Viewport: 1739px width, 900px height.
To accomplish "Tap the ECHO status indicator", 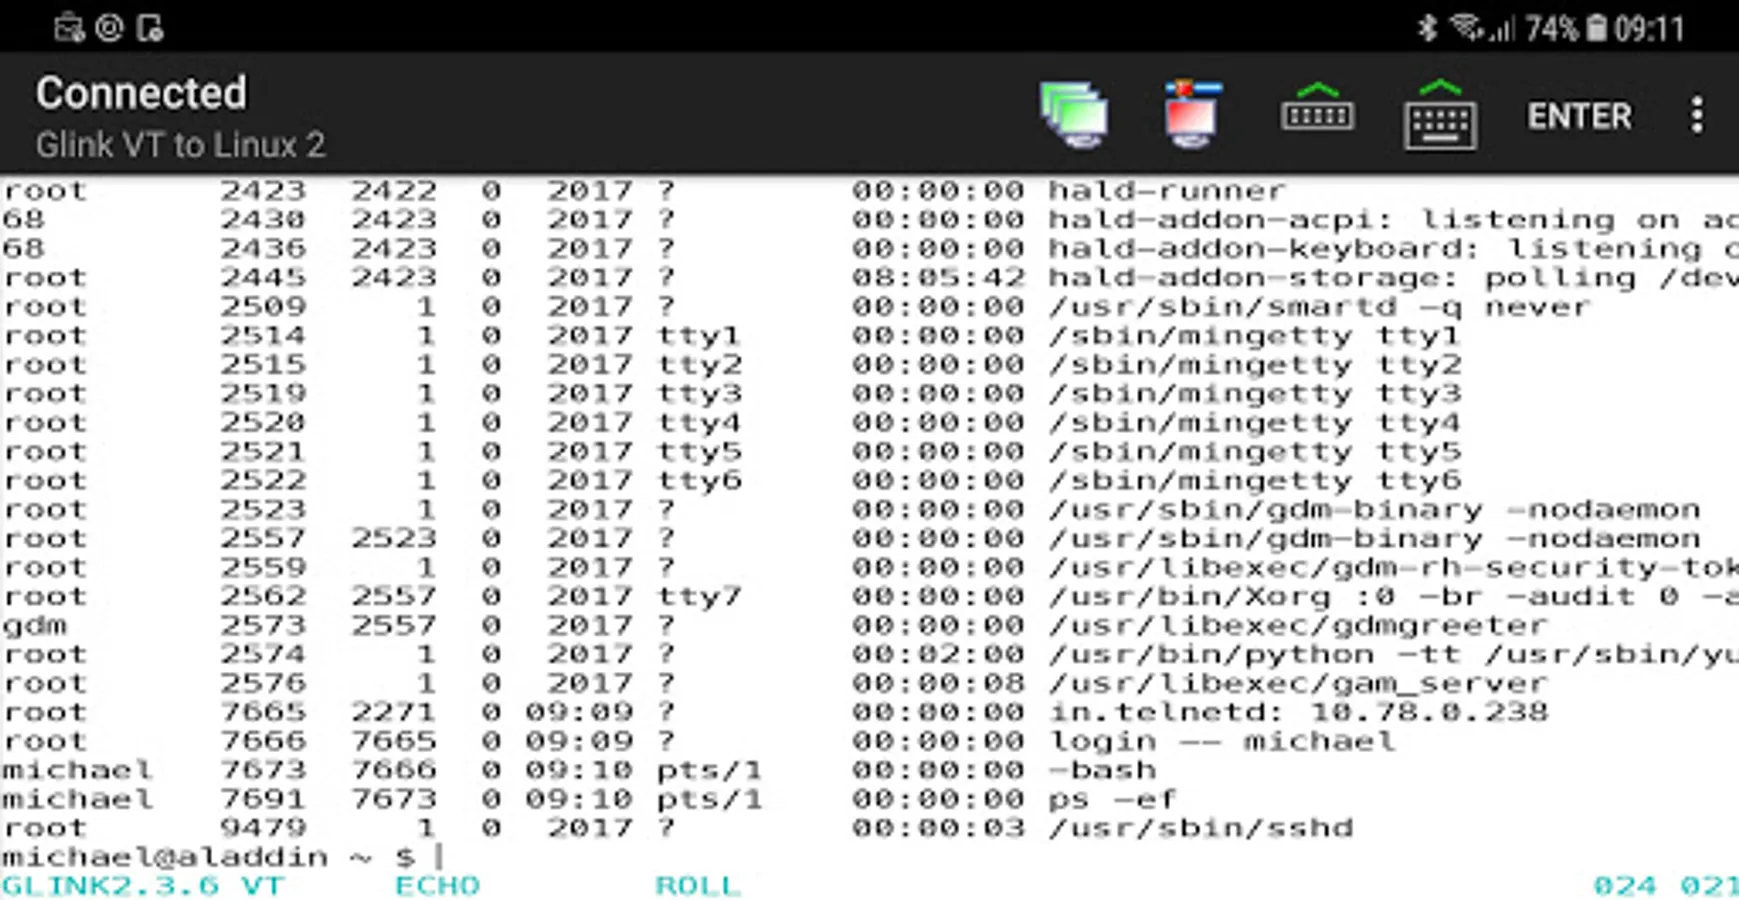I will 437,886.
